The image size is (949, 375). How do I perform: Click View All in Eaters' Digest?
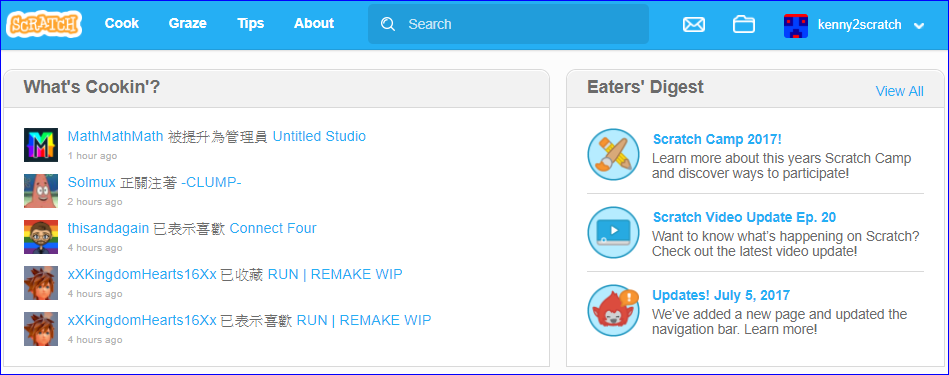coord(899,91)
